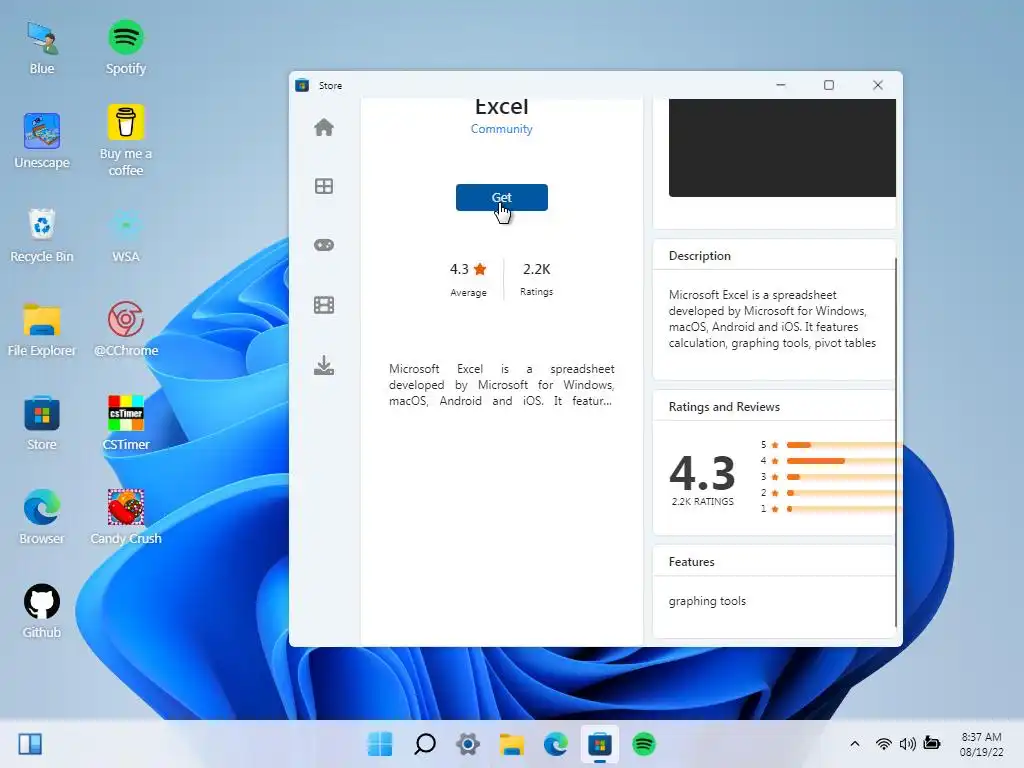Click the Wi-Fi icon in system tray
The height and width of the screenshot is (768, 1024).
884,744
